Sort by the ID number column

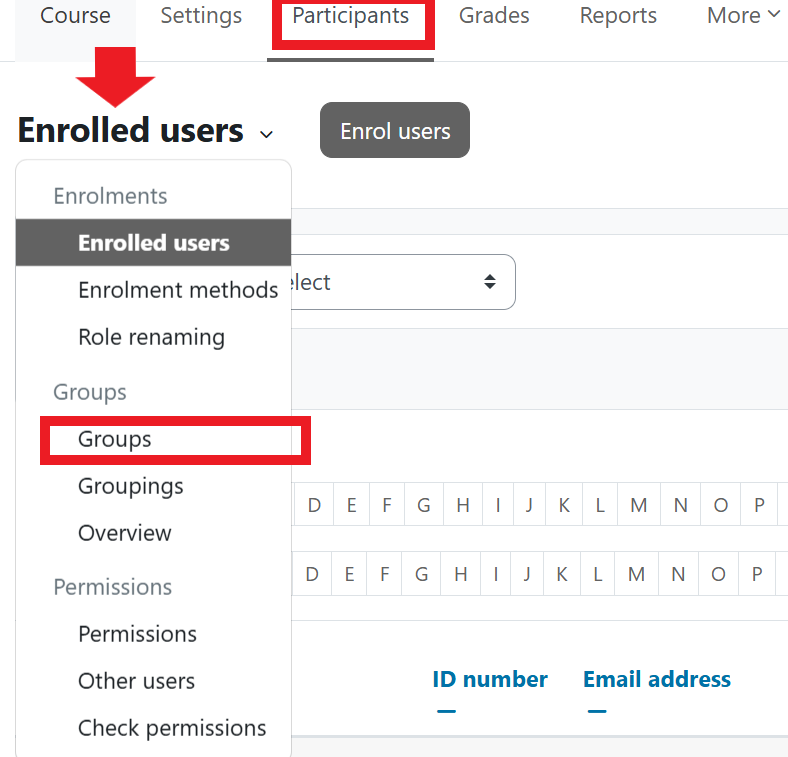[490, 680]
